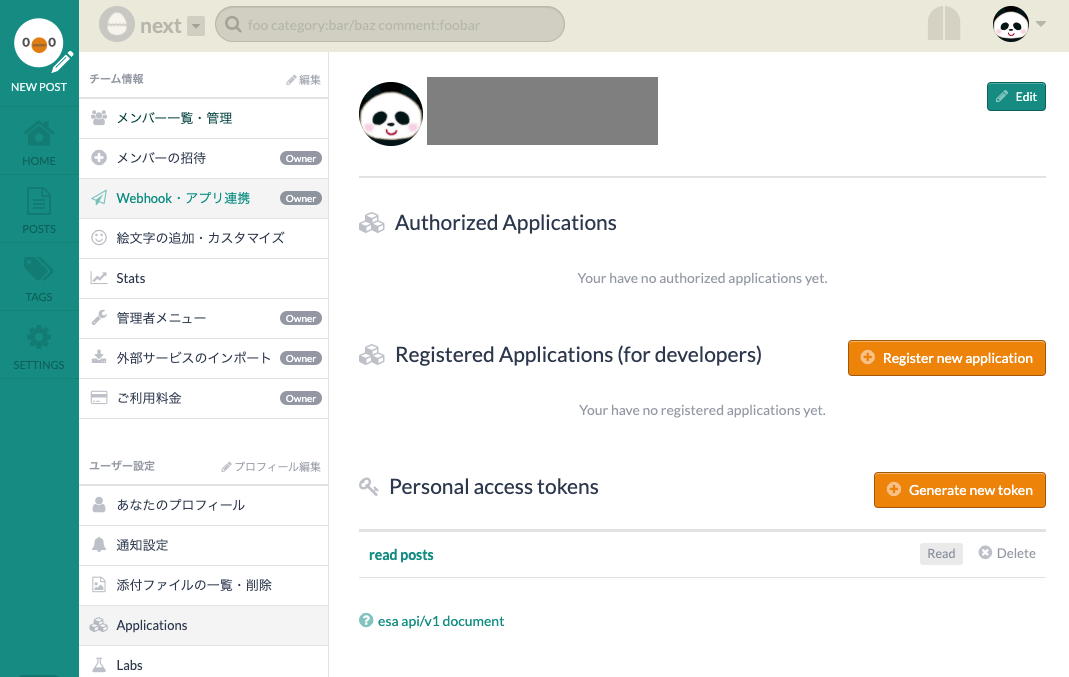The width and height of the screenshot is (1069, 677).
Task: Click the gate icon in the top bar
Action: coord(943,25)
